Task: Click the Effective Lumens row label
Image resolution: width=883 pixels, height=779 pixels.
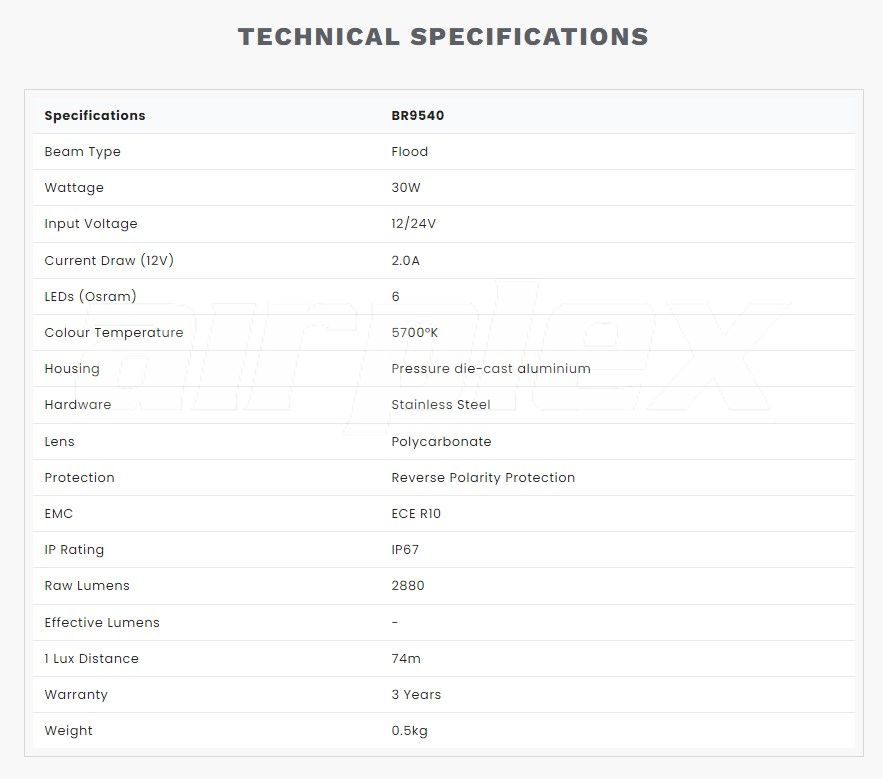Action: tap(102, 623)
